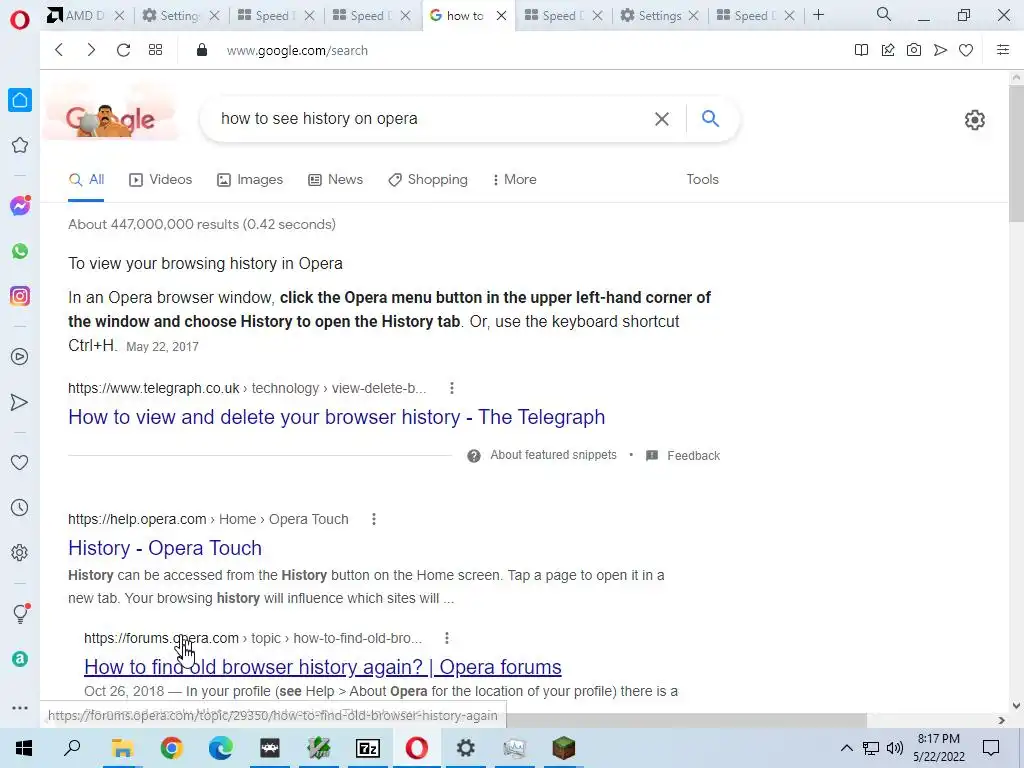Click the address bar URL
The width and height of the screenshot is (1024, 768).
(x=297, y=50)
